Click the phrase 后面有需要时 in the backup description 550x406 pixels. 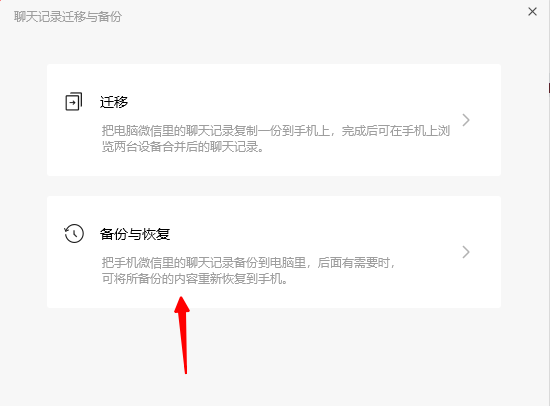pyautogui.click(x=353, y=262)
